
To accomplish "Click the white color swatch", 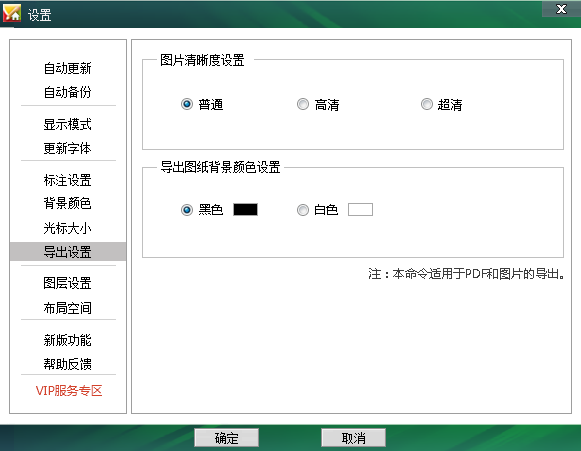I will pos(360,209).
